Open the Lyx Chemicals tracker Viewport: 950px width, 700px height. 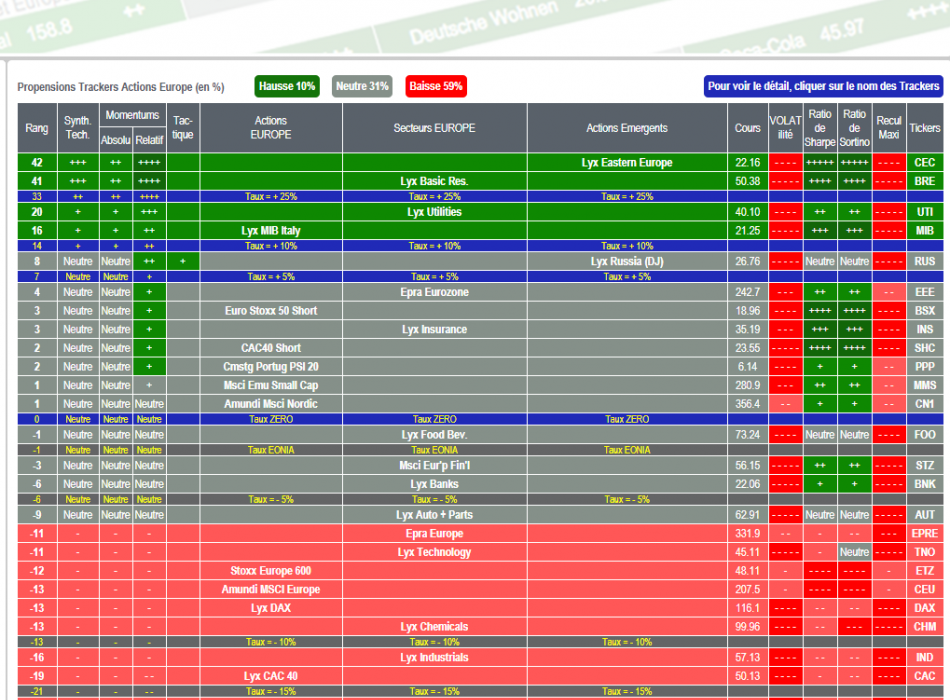[434, 627]
